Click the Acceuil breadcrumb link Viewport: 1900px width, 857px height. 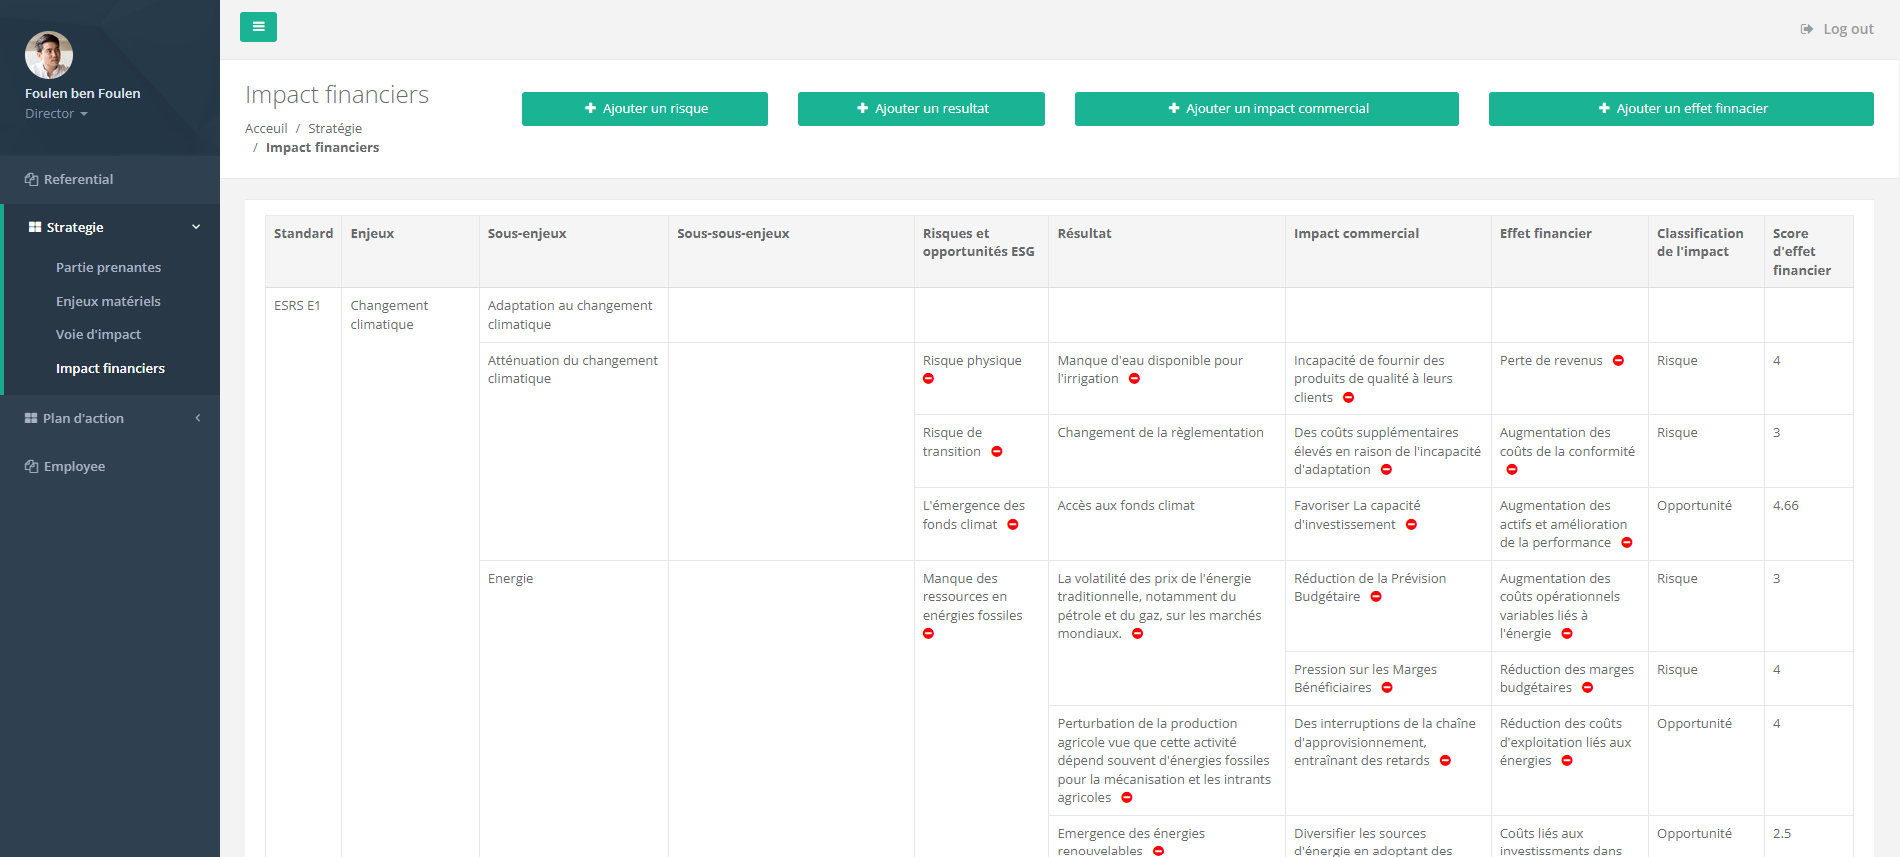[266, 128]
